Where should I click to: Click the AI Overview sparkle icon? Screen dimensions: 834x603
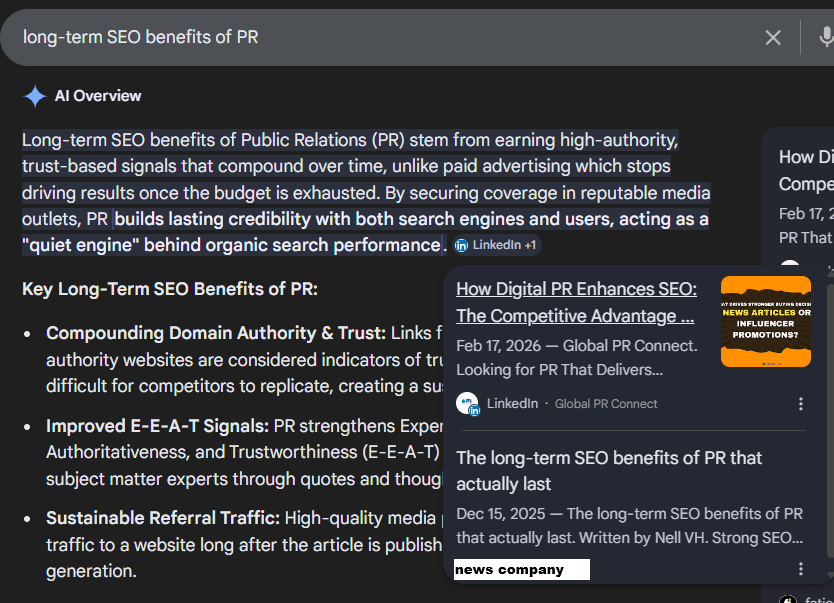coord(35,96)
